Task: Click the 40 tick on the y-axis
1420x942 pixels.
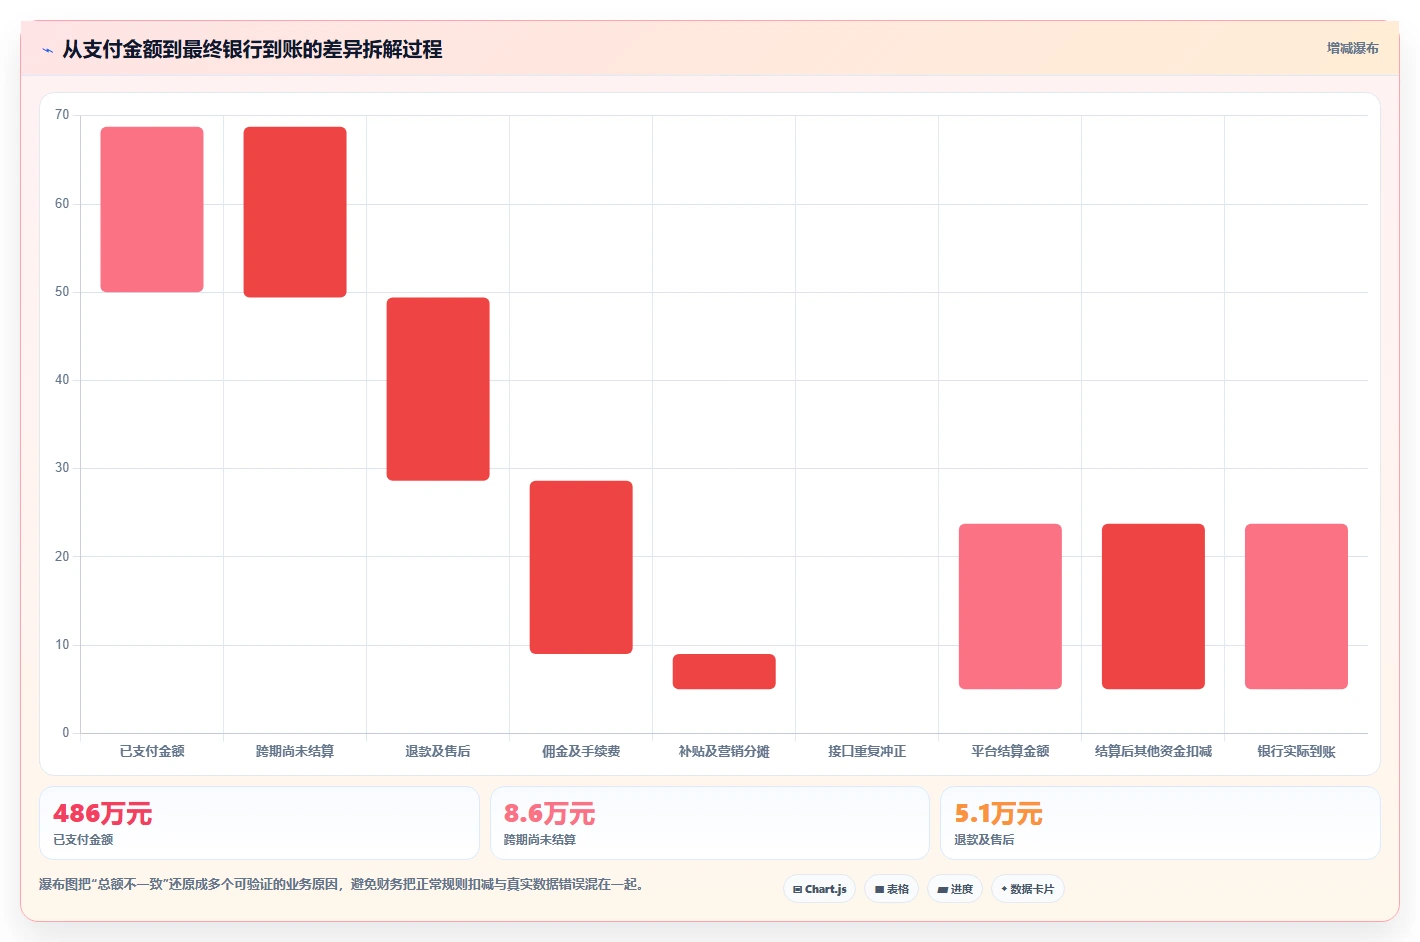Action: click(x=62, y=380)
